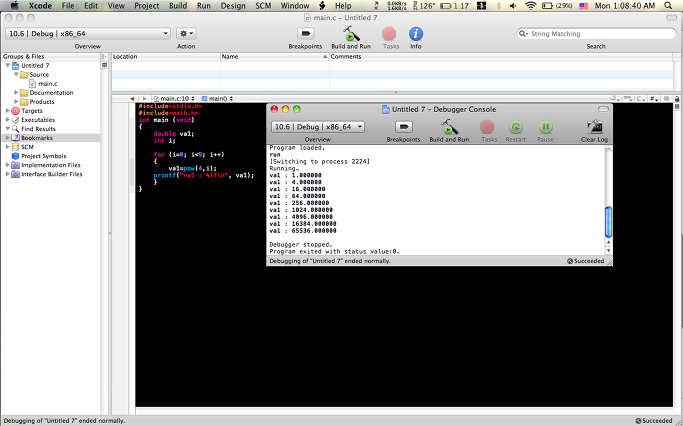
Task: Click Spotlight magnifier in menu bar
Action: [x=668, y=6]
